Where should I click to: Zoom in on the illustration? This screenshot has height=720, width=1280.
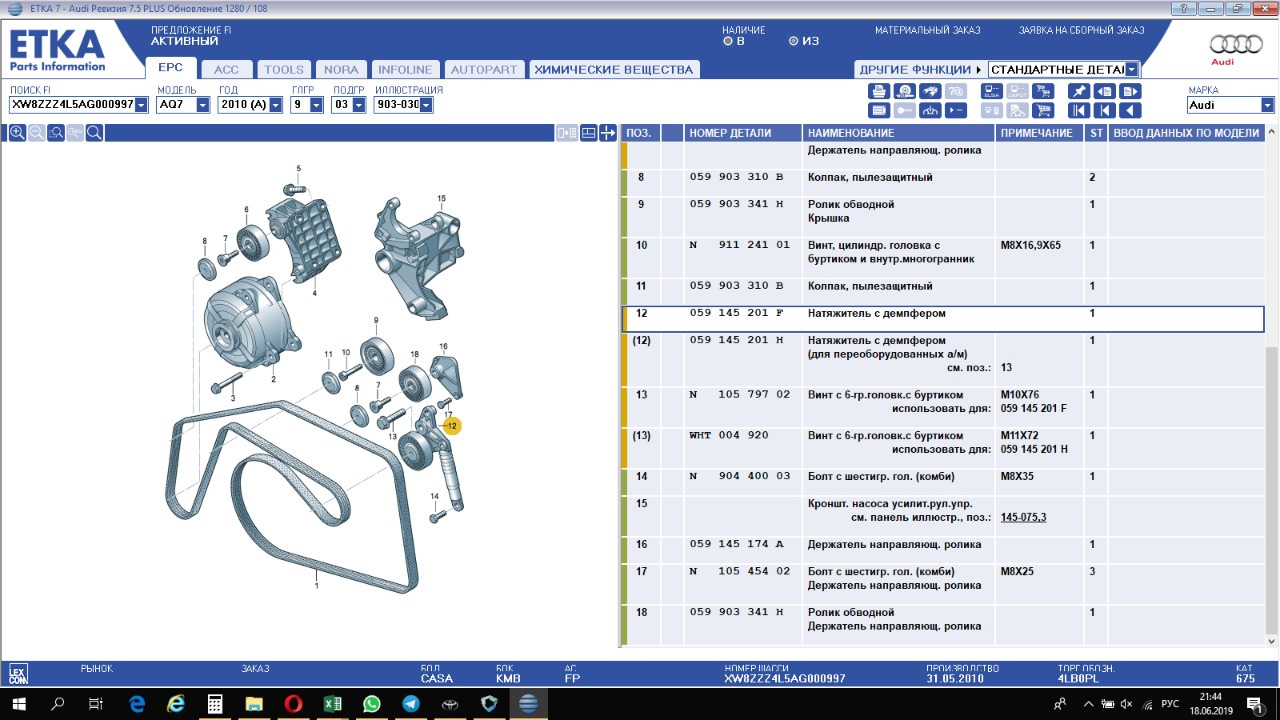17,132
